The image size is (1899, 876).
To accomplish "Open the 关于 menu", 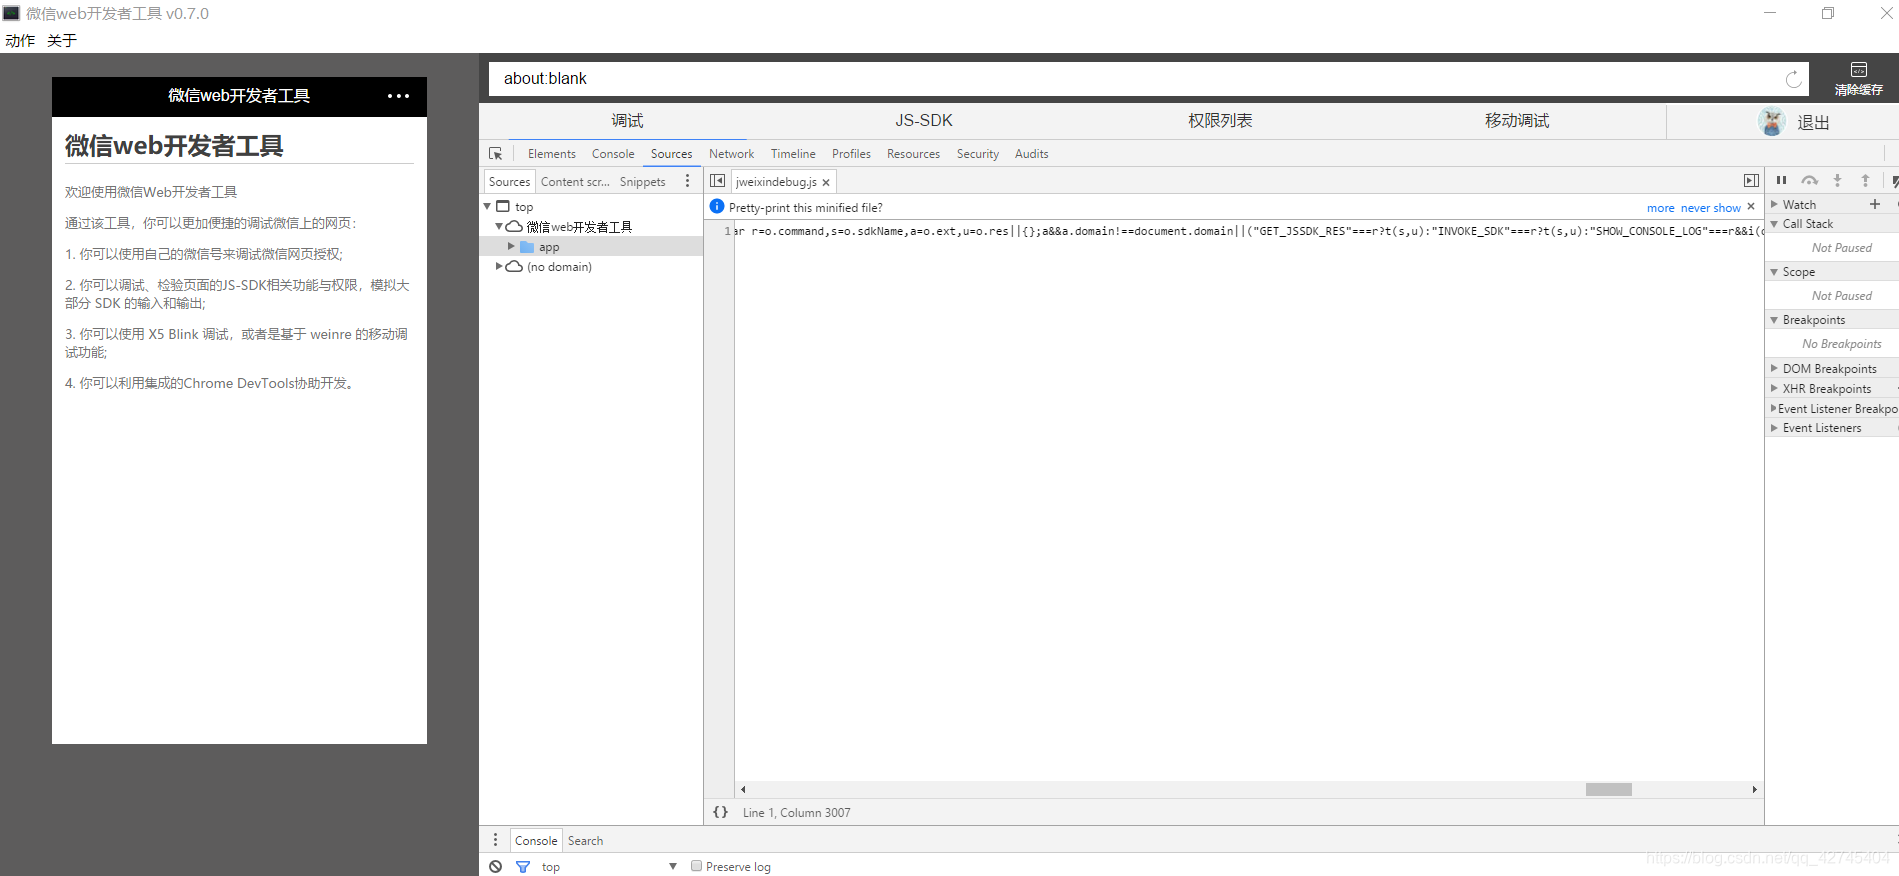I will tap(62, 40).
